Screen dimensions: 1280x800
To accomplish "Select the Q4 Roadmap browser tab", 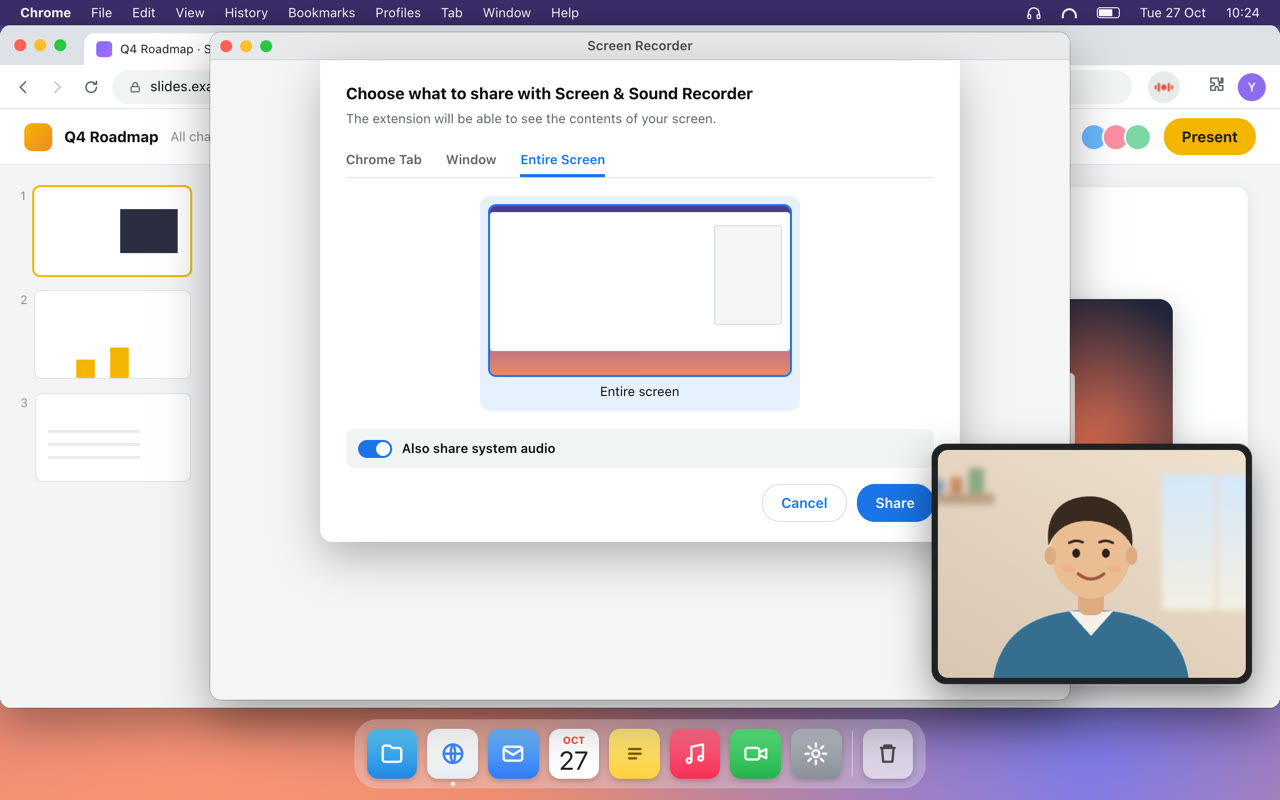I will pyautogui.click(x=148, y=49).
